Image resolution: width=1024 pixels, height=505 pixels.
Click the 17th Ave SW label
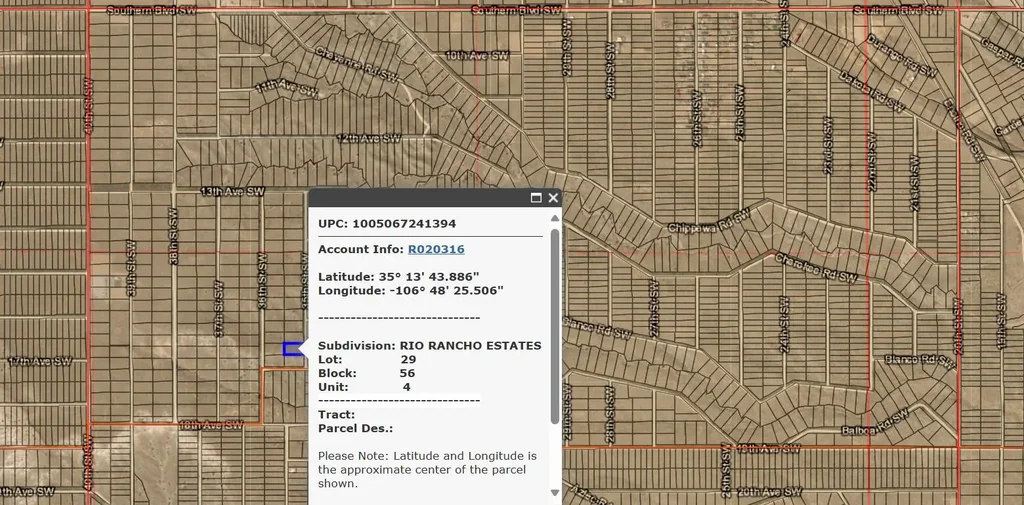40,361
